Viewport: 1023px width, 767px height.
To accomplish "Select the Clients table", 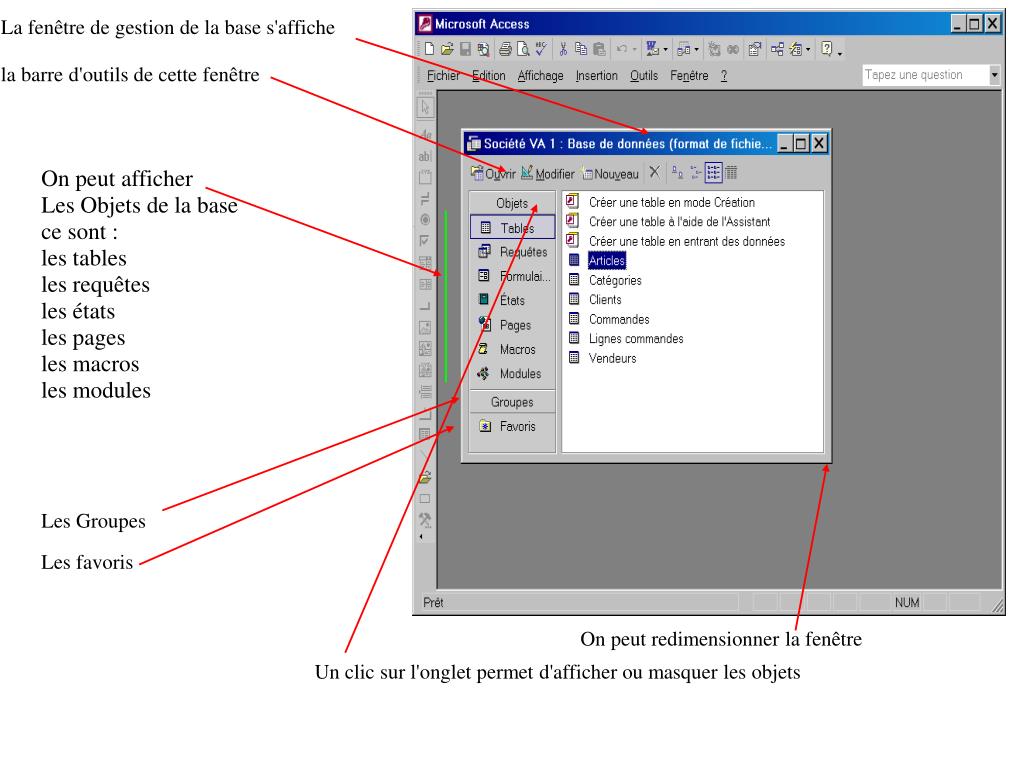I will tap(595, 299).
